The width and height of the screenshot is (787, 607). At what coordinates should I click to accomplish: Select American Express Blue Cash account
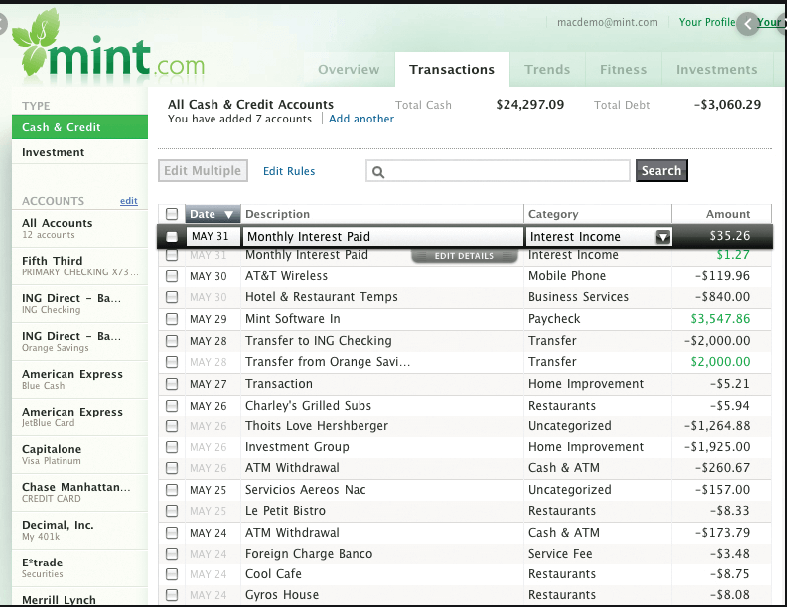[80, 380]
